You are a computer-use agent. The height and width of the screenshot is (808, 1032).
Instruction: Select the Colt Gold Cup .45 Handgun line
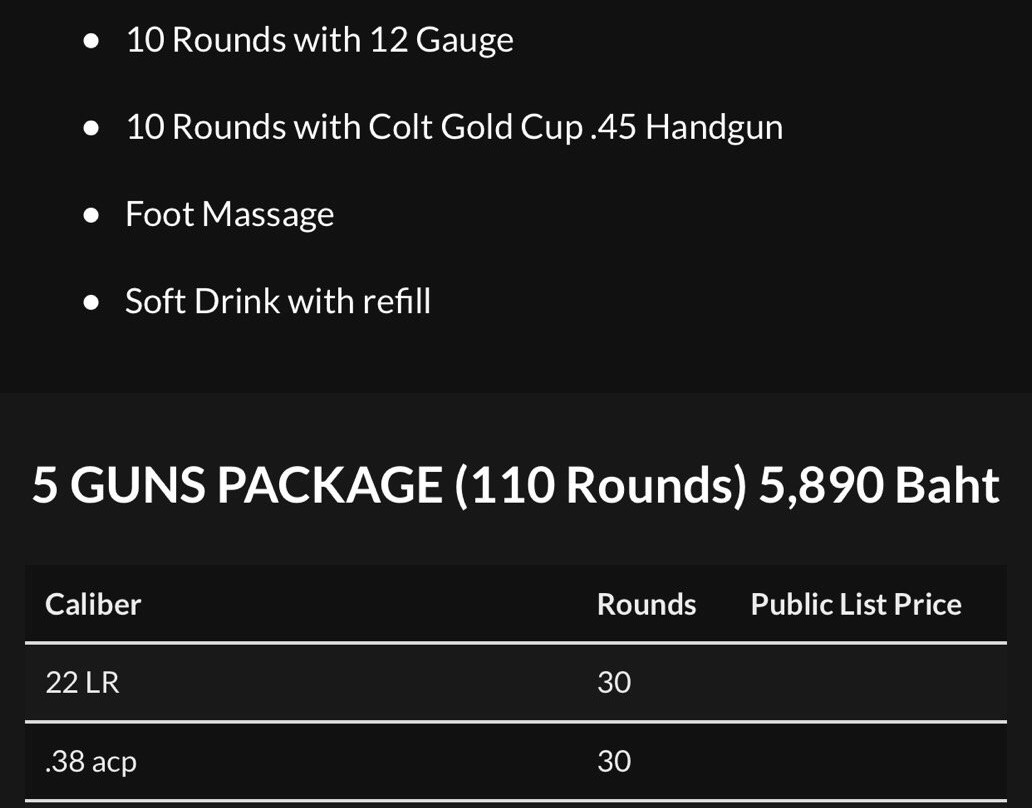(x=453, y=127)
